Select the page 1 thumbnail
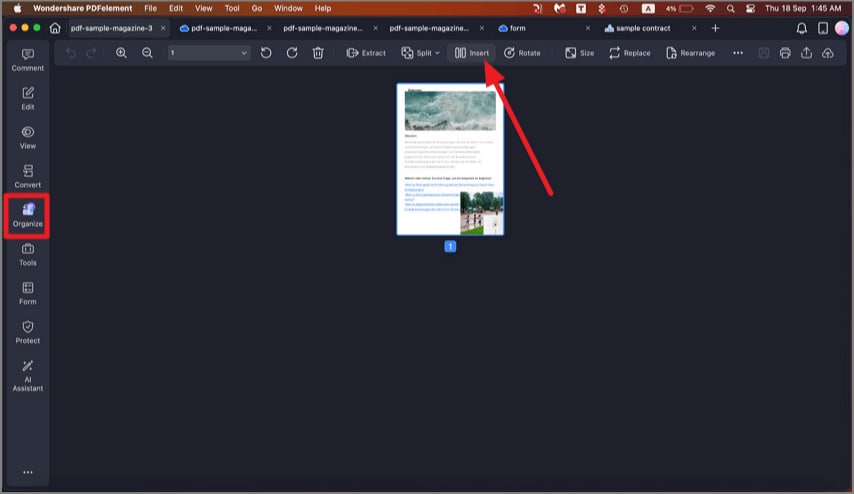The width and height of the screenshot is (854, 494). click(450, 159)
